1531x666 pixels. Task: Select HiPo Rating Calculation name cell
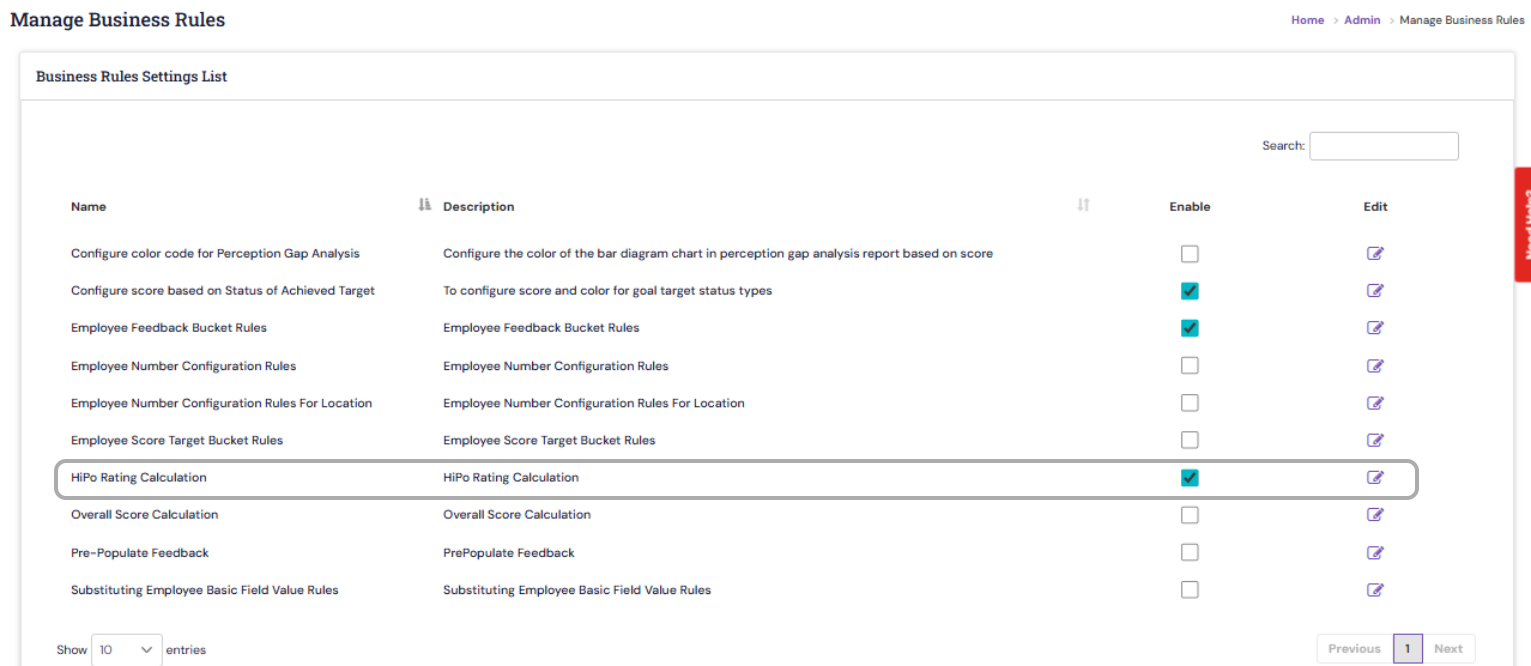coord(139,477)
